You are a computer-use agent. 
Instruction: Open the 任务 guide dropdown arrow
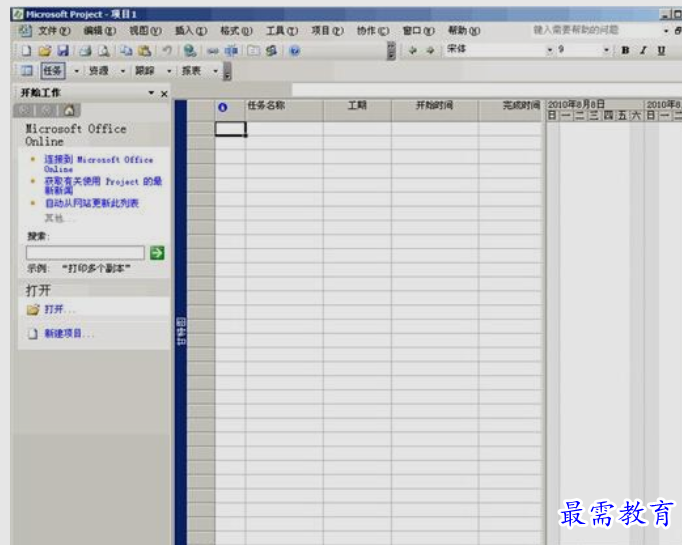[x=77, y=70]
